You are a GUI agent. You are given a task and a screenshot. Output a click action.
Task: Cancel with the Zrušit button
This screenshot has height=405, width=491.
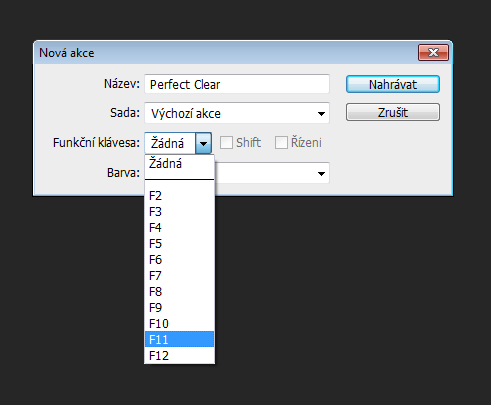click(393, 112)
